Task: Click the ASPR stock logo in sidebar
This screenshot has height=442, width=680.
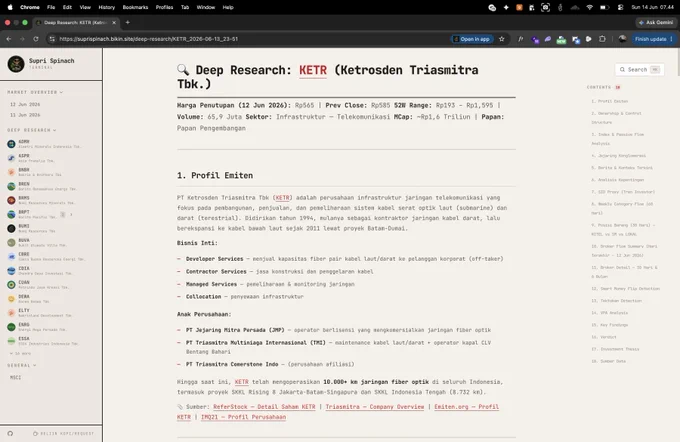Action: pyautogui.click(x=11, y=158)
